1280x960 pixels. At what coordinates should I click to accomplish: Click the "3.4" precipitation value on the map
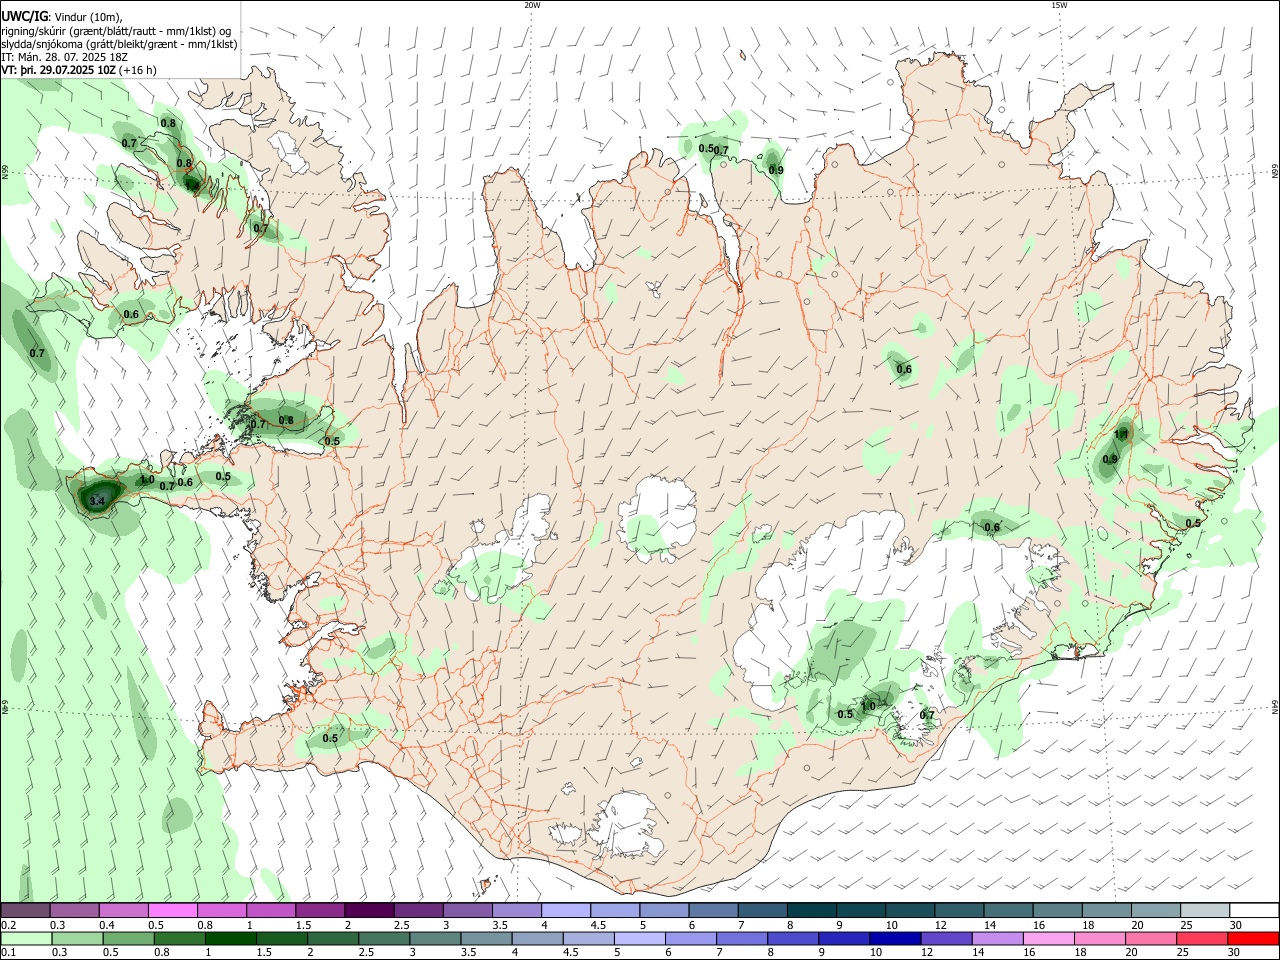[97, 500]
